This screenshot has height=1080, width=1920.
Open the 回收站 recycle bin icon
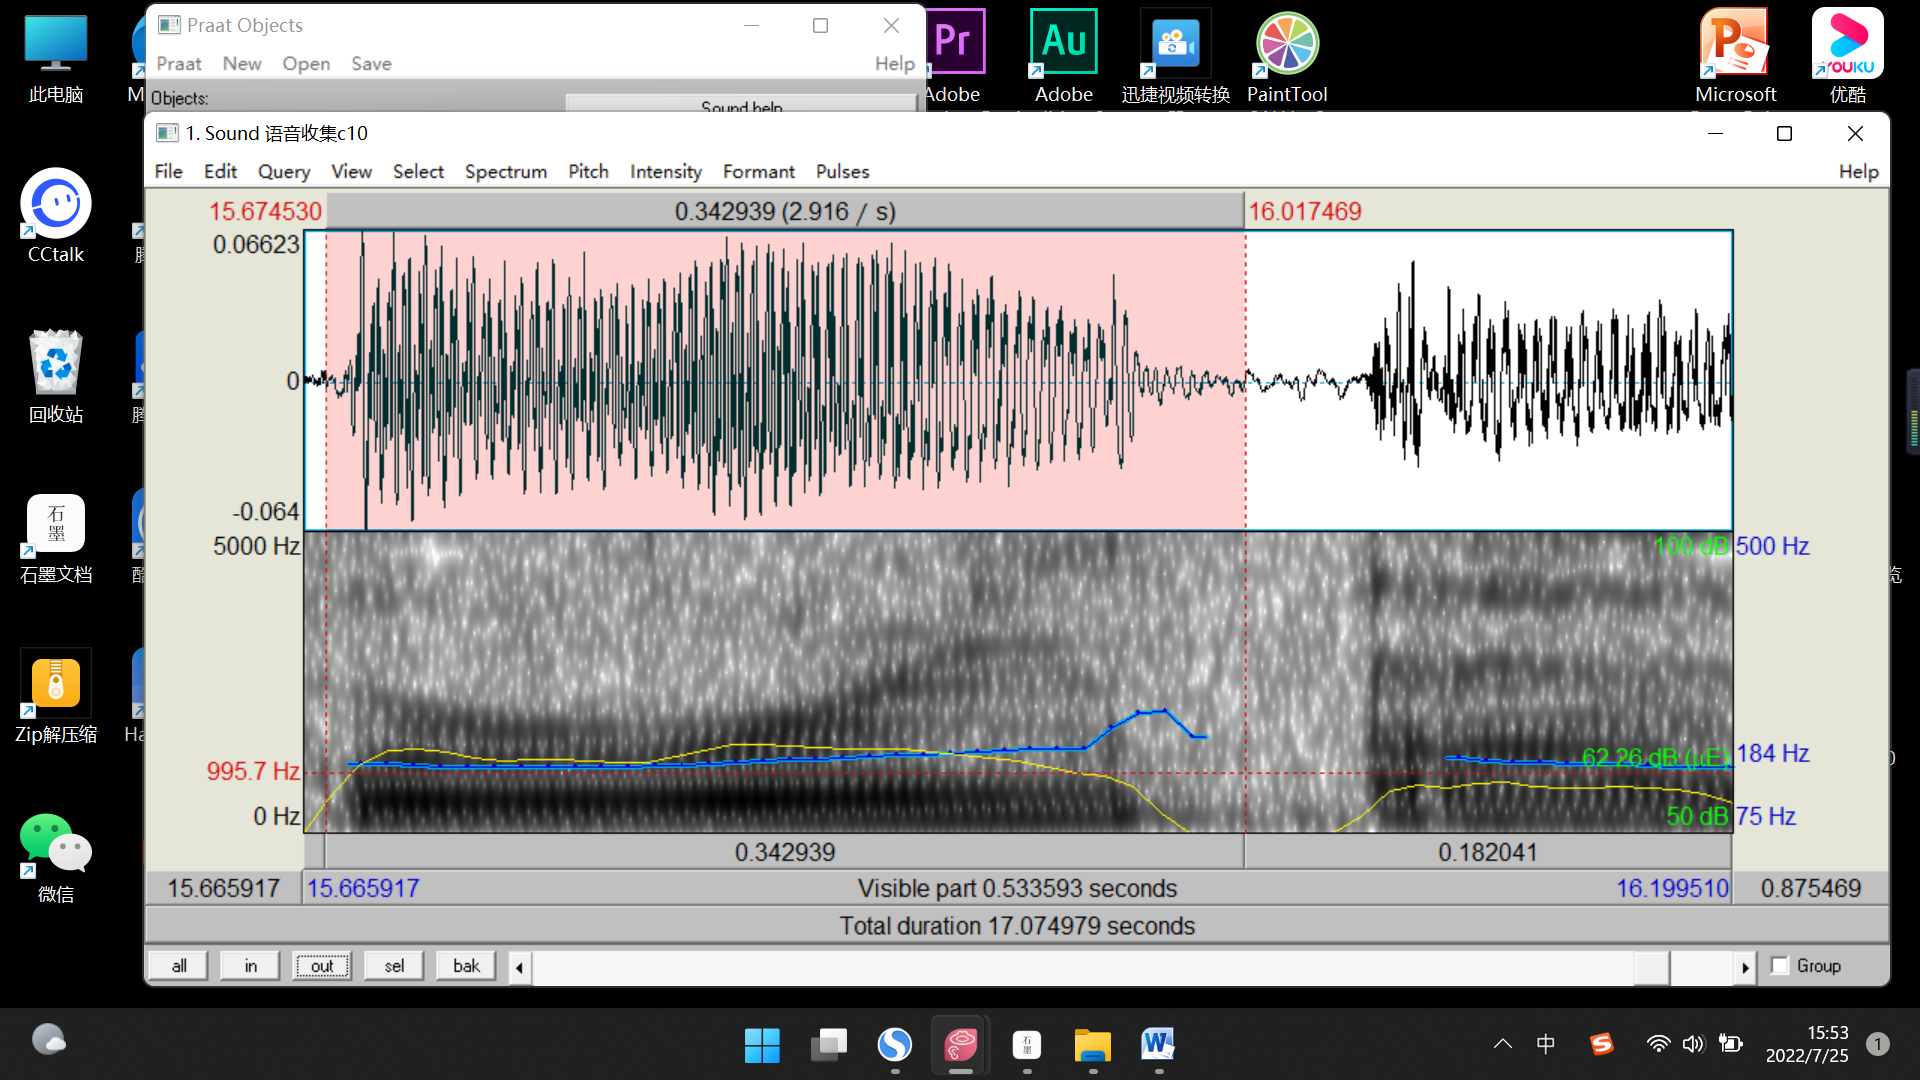tap(56, 376)
